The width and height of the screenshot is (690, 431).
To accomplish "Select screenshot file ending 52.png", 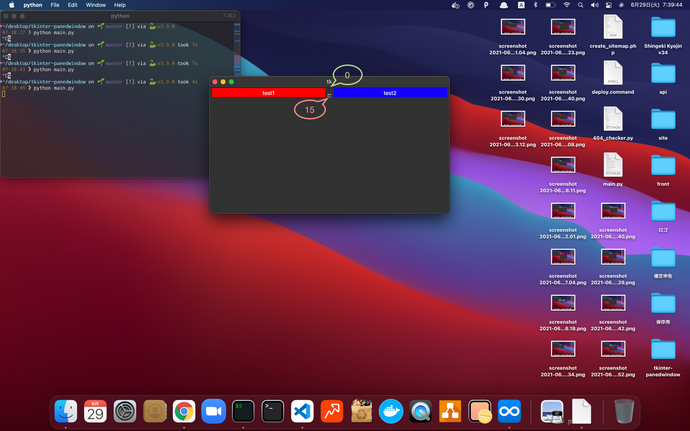I will pyautogui.click(x=613, y=358).
